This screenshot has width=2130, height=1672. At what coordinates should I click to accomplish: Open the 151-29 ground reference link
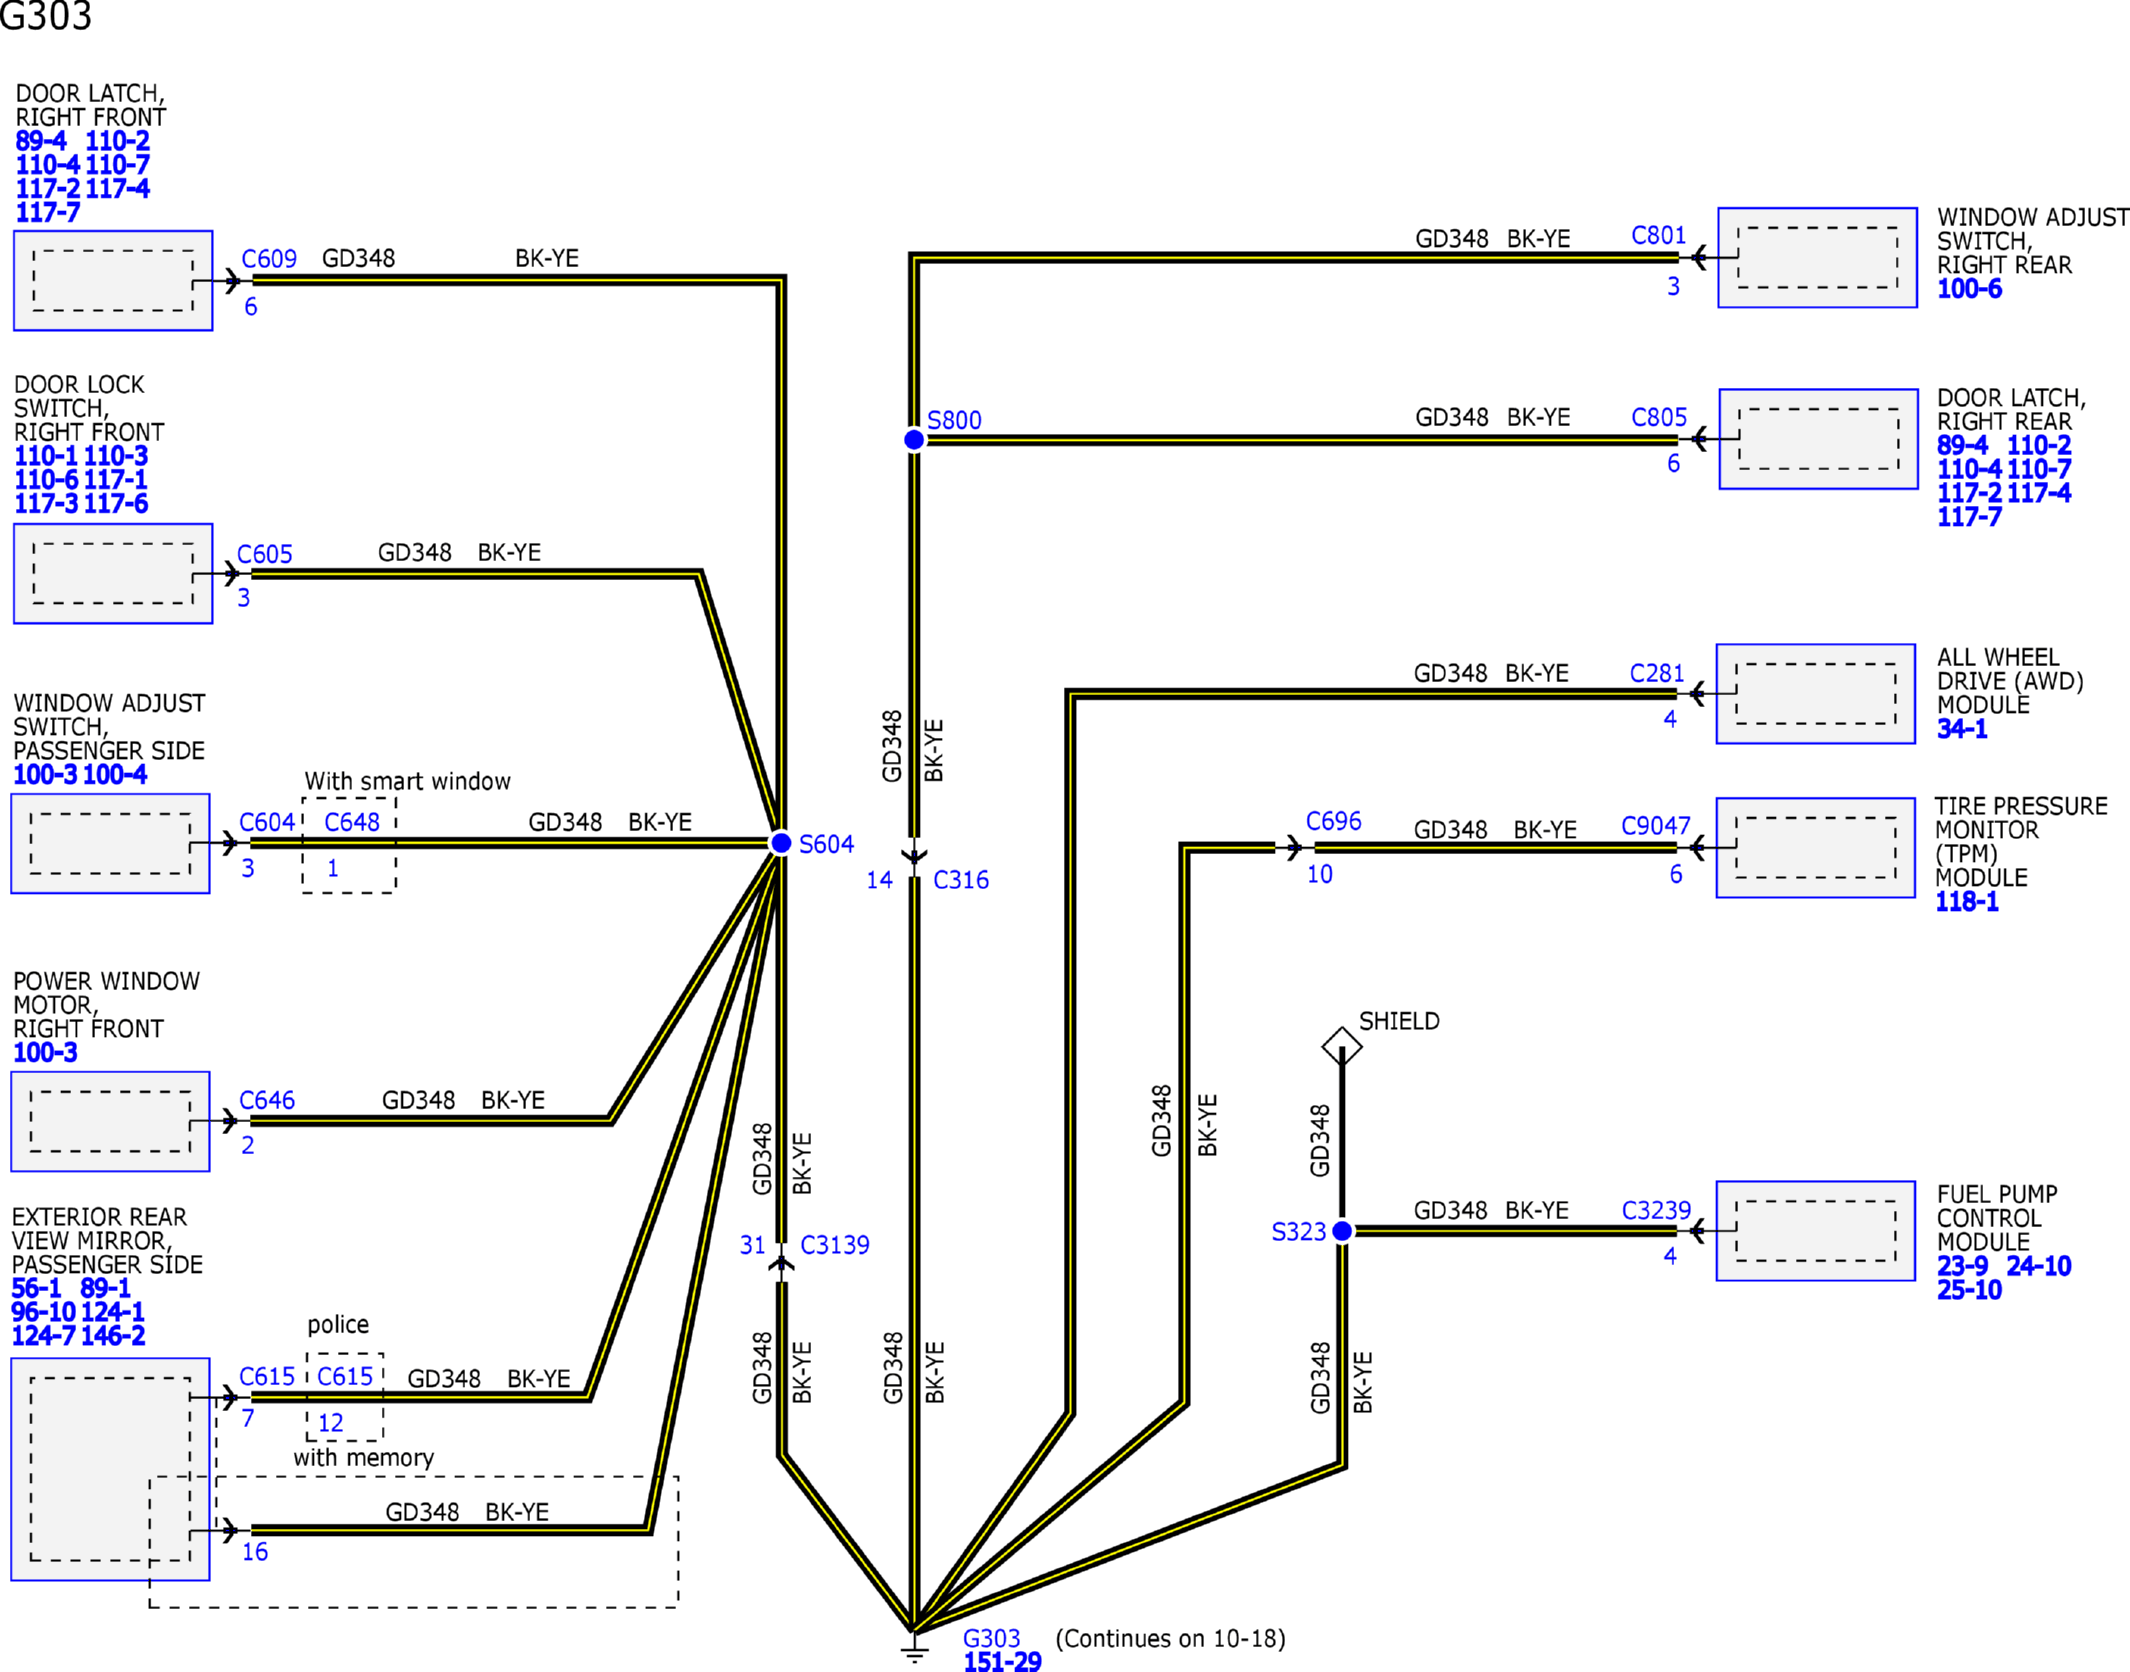point(1002,1662)
